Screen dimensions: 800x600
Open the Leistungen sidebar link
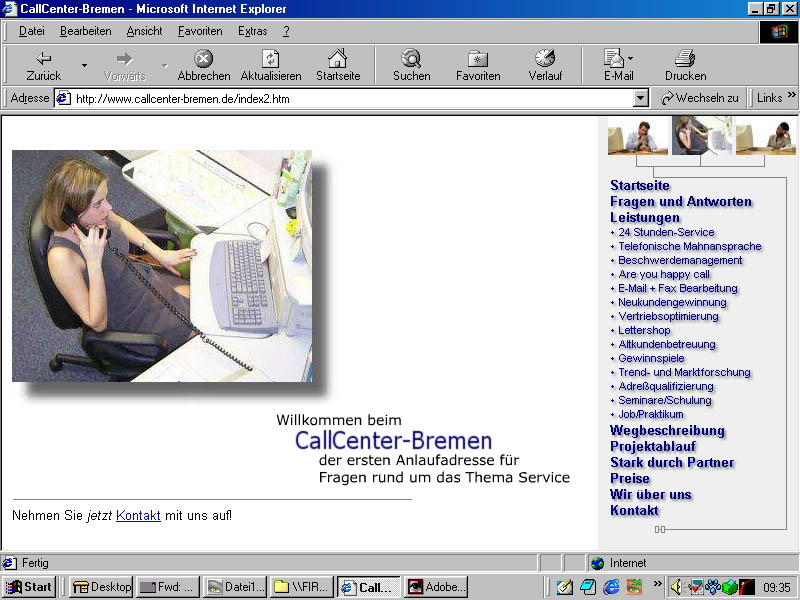[x=645, y=217]
